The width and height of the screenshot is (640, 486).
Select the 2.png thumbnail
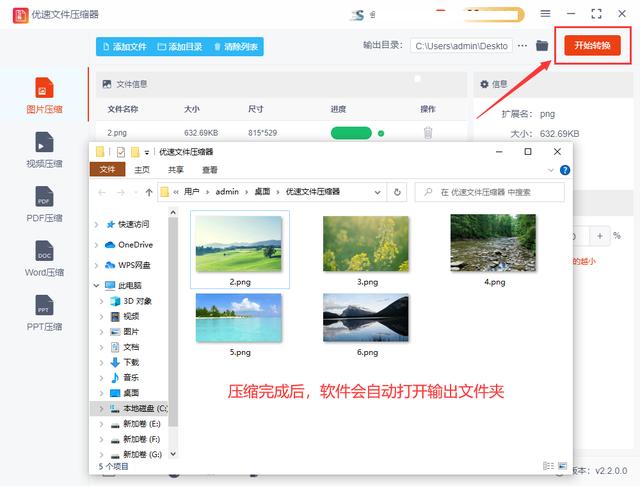pyautogui.click(x=239, y=249)
